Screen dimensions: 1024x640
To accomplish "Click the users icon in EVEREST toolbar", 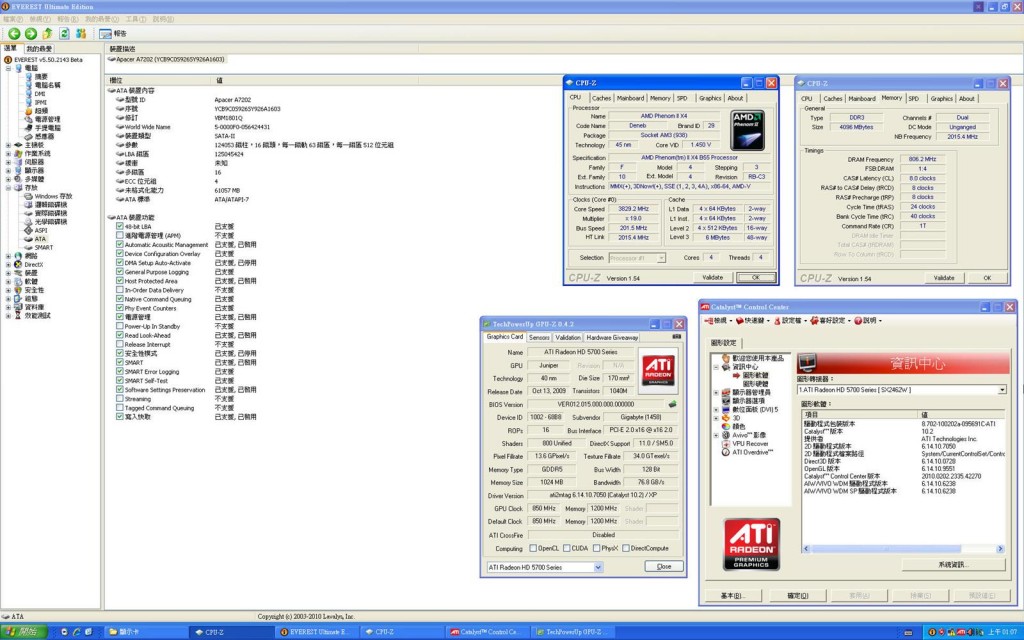I will pyautogui.click(x=81, y=33).
